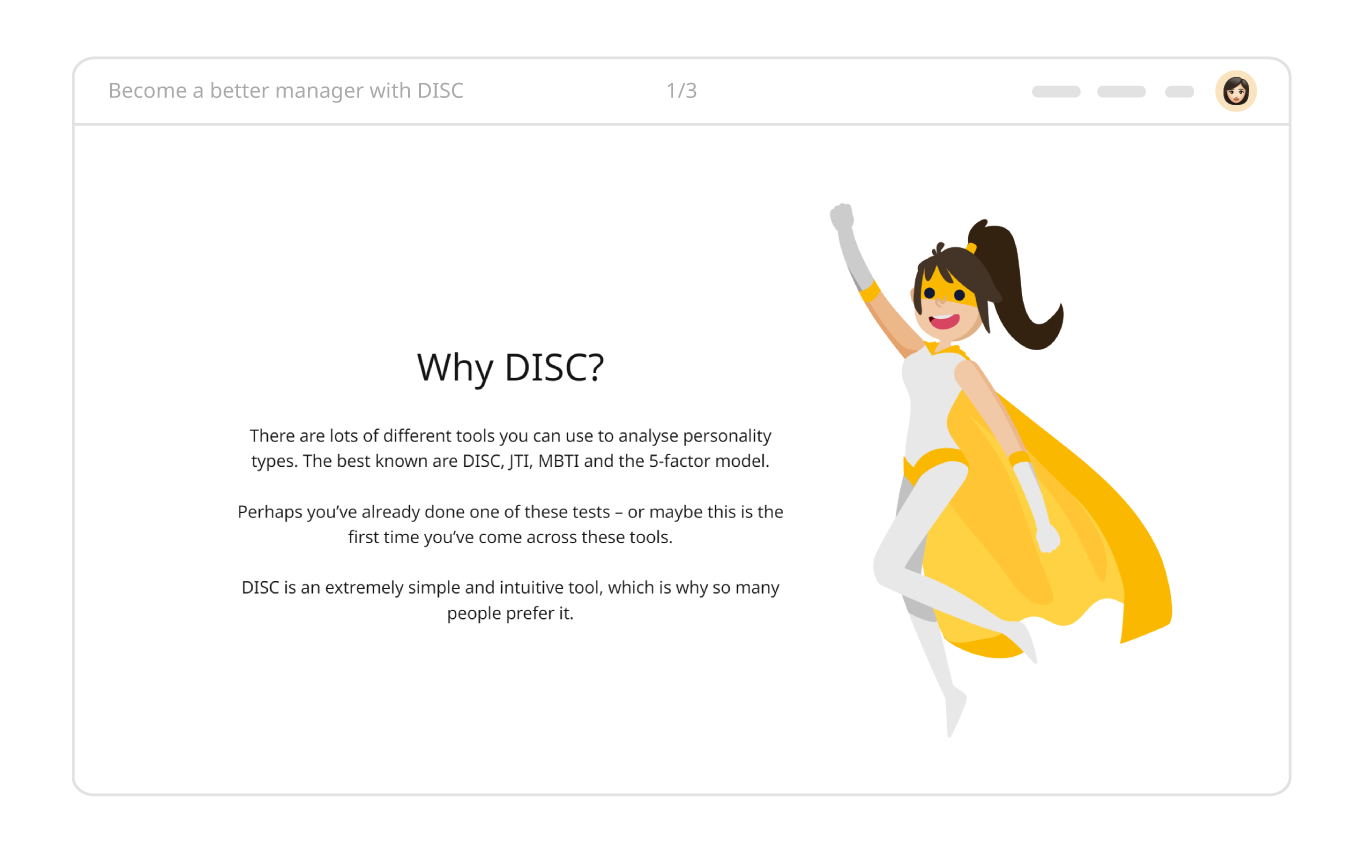Click the superhero's lowered gloved hand
This screenshot has height=860, width=1362.
pos(1046,537)
